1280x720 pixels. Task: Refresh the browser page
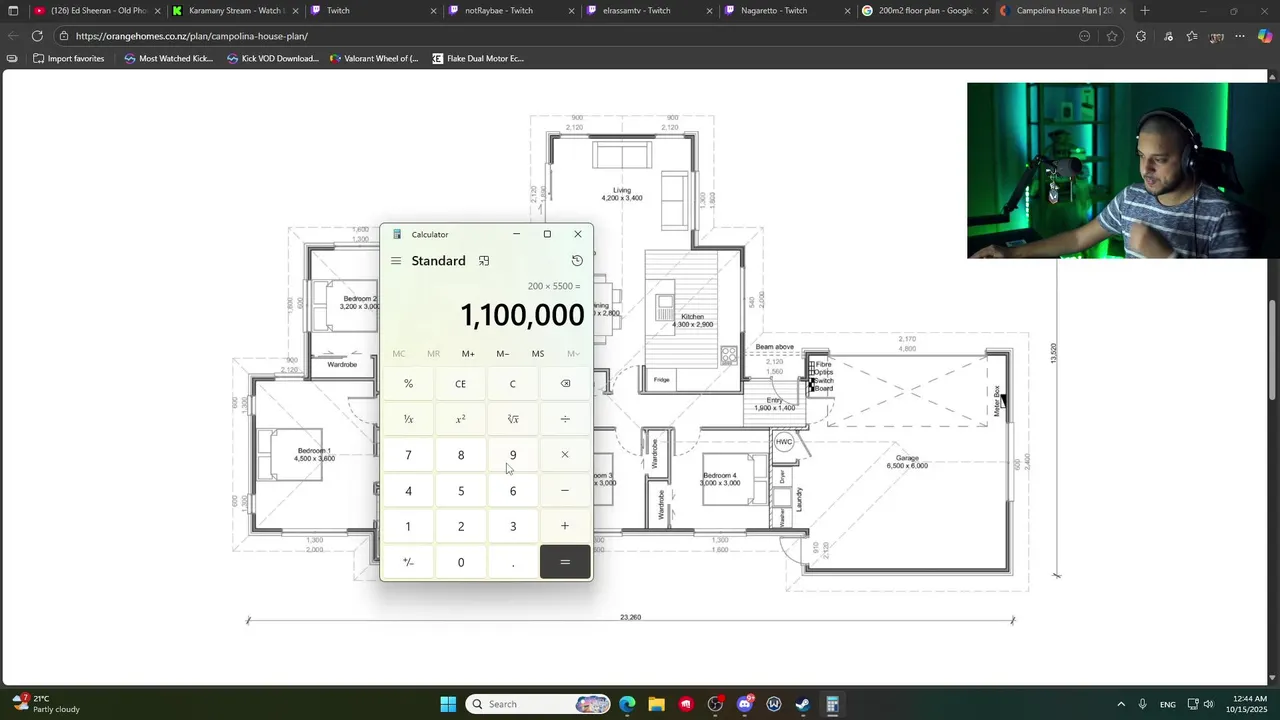[x=37, y=36]
